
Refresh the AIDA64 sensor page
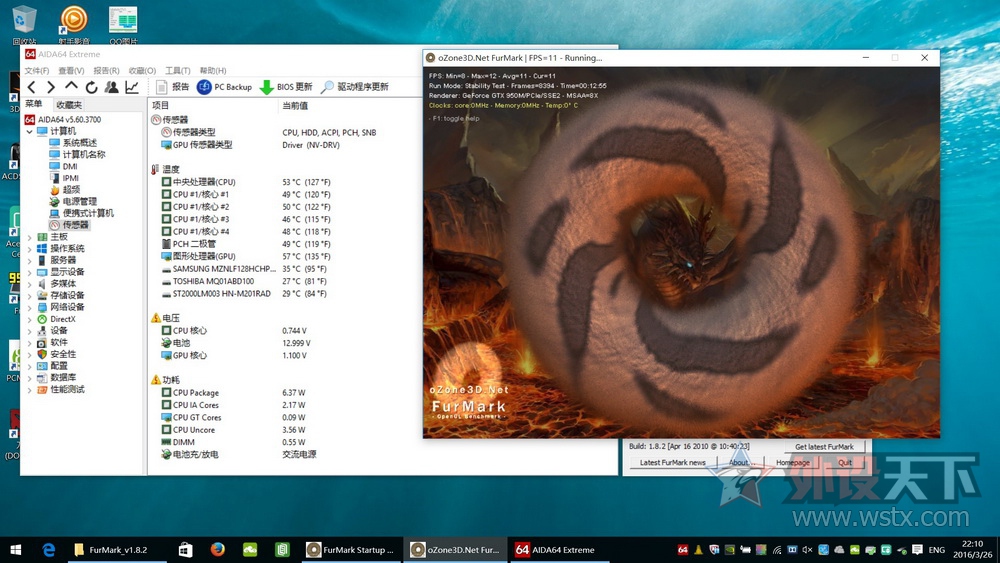[x=91, y=87]
